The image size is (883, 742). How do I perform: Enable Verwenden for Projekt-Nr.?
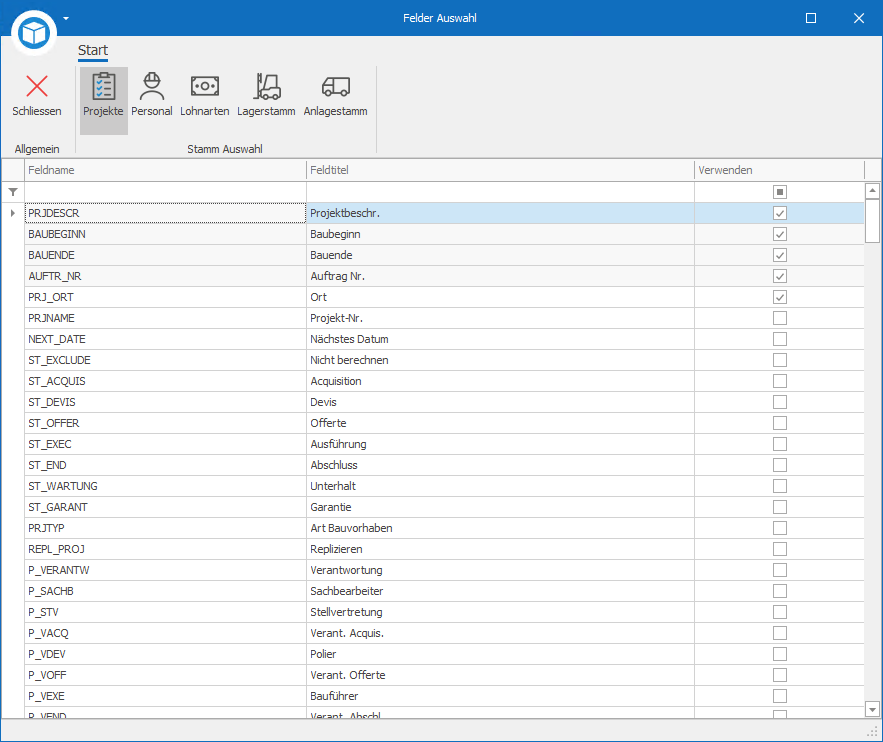[x=780, y=318]
